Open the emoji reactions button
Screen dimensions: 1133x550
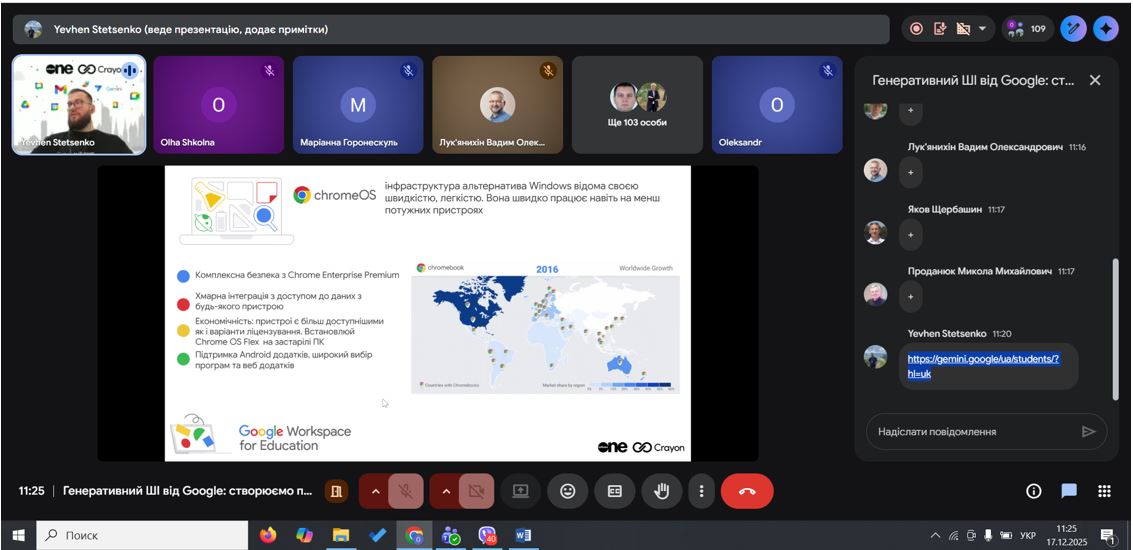(568, 491)
